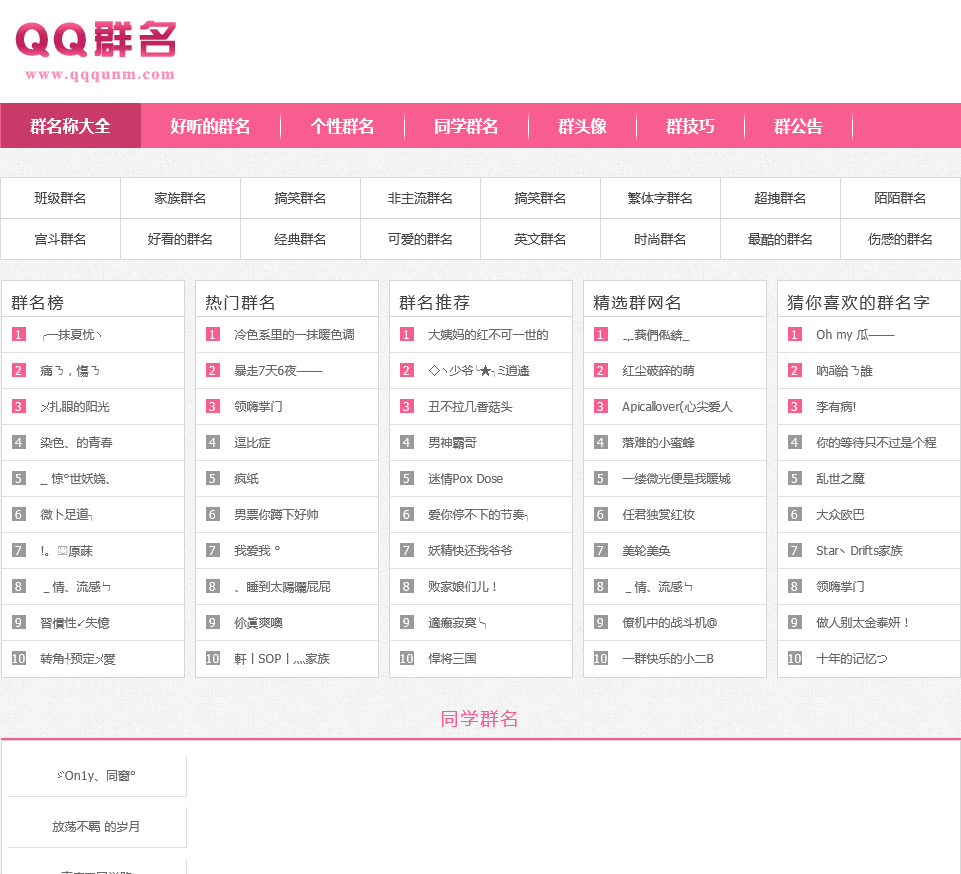The image size is (961, 874).
Task: Click 做人别太金泰妍！ entry
Action: point(862,623)
